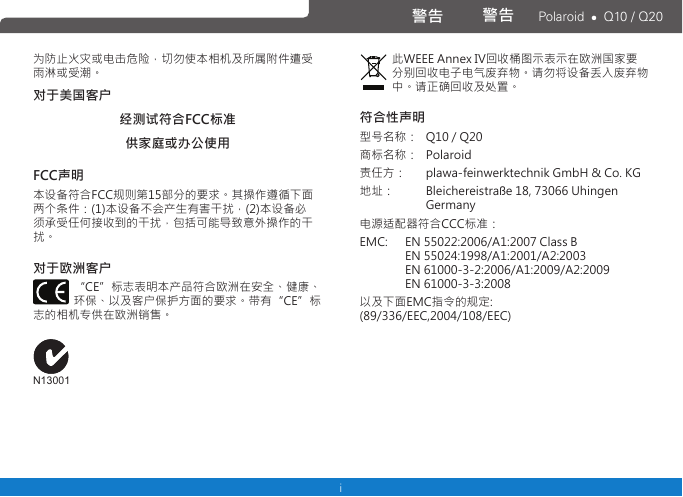Click EN 61000-3-3:2008
This screenshot has height=497, width=683.
(458, 284)
